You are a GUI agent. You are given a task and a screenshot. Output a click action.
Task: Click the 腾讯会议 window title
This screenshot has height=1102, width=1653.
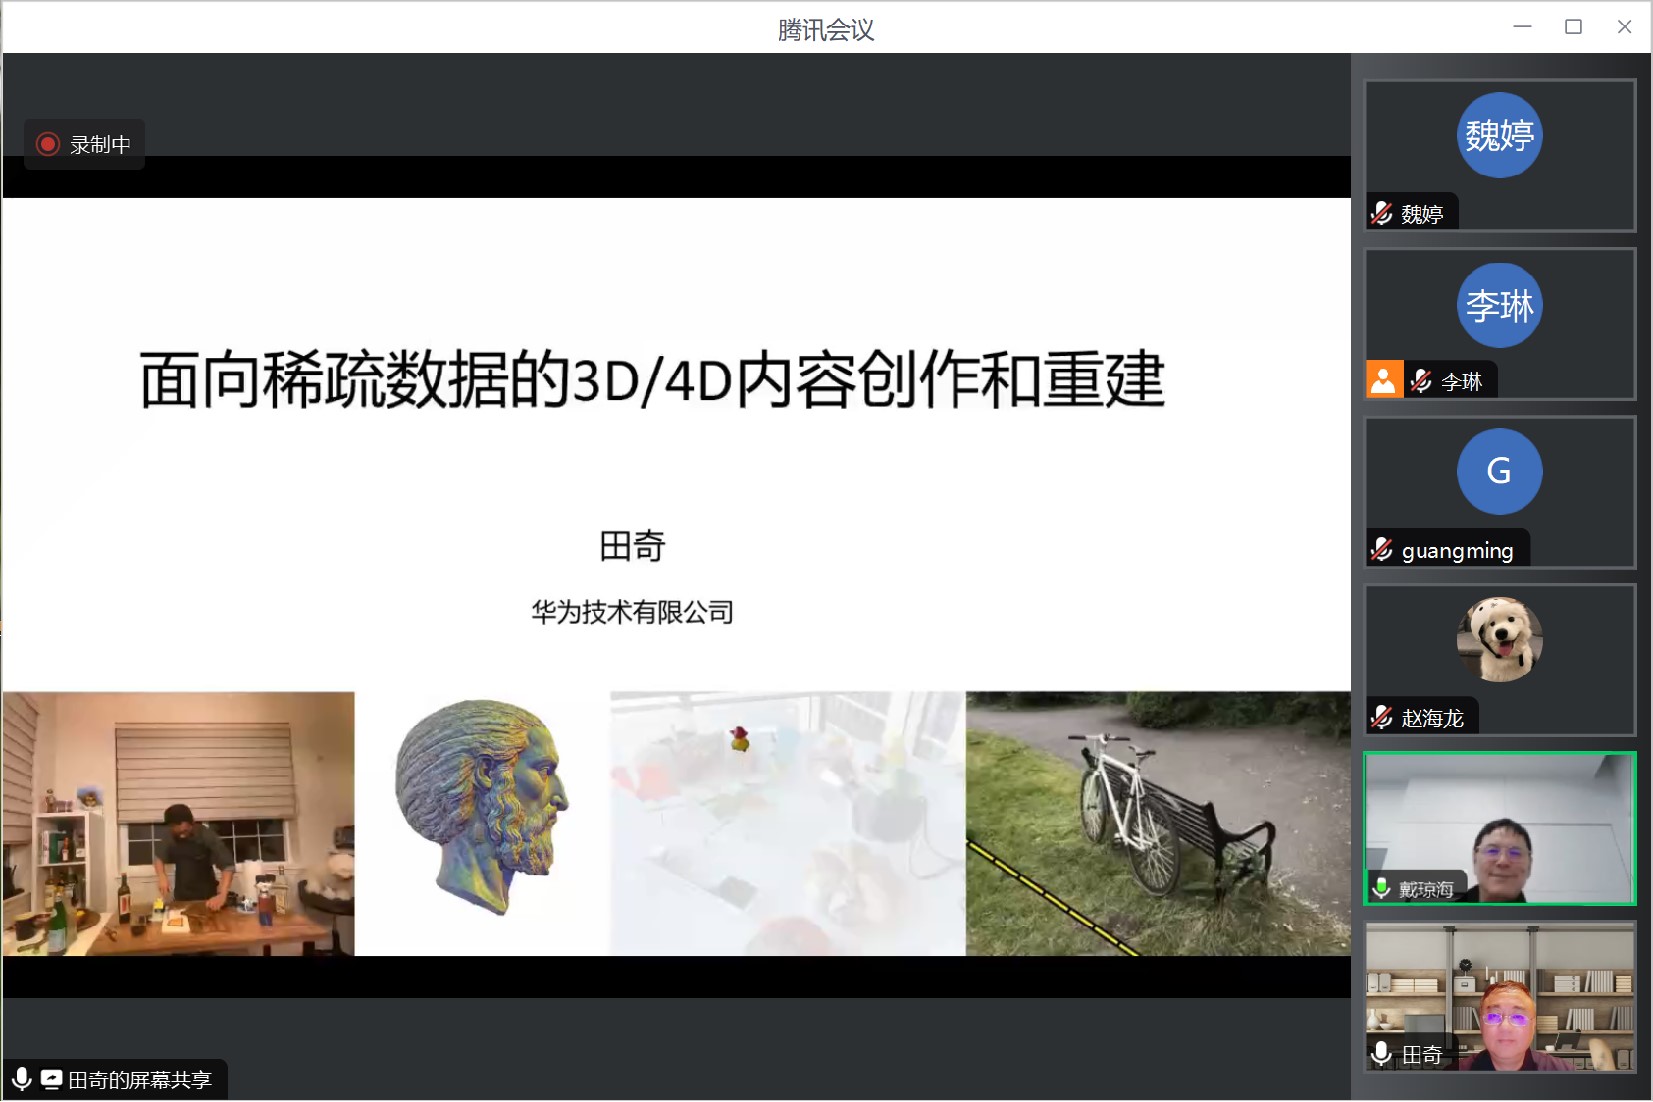[826, 29]
